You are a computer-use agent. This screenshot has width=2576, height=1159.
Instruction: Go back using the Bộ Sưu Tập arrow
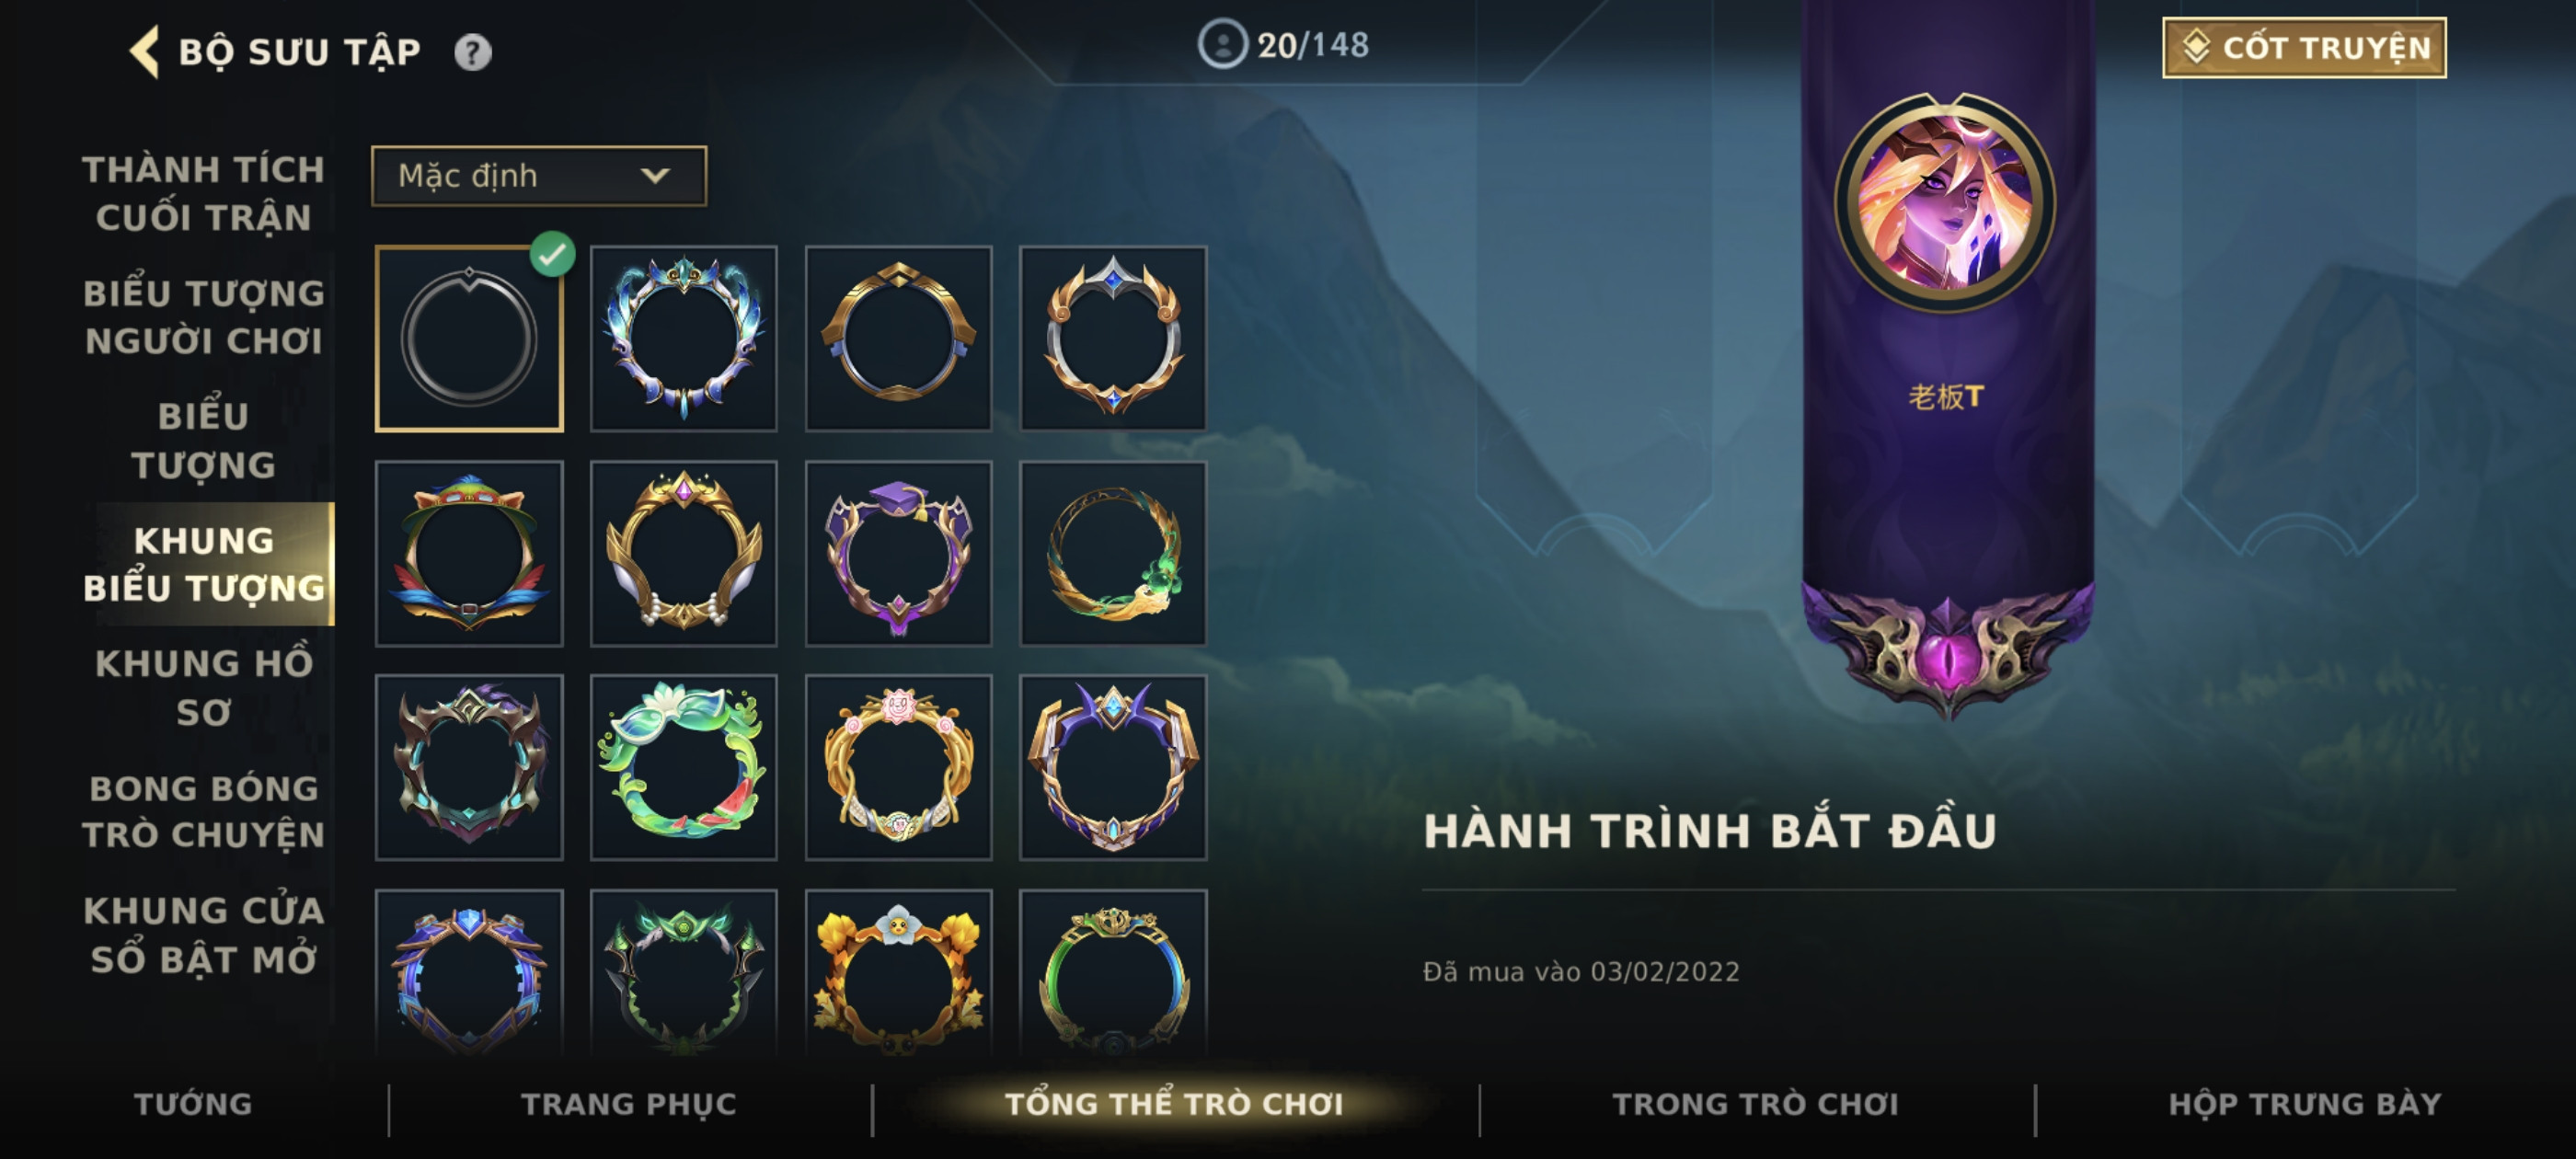point(145,51)
